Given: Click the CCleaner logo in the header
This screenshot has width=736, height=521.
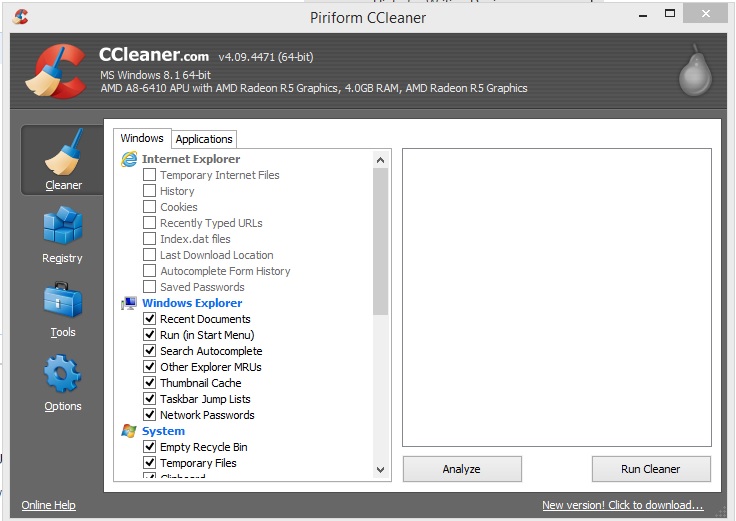Looking at the screenshot, I should coord(55,71).
